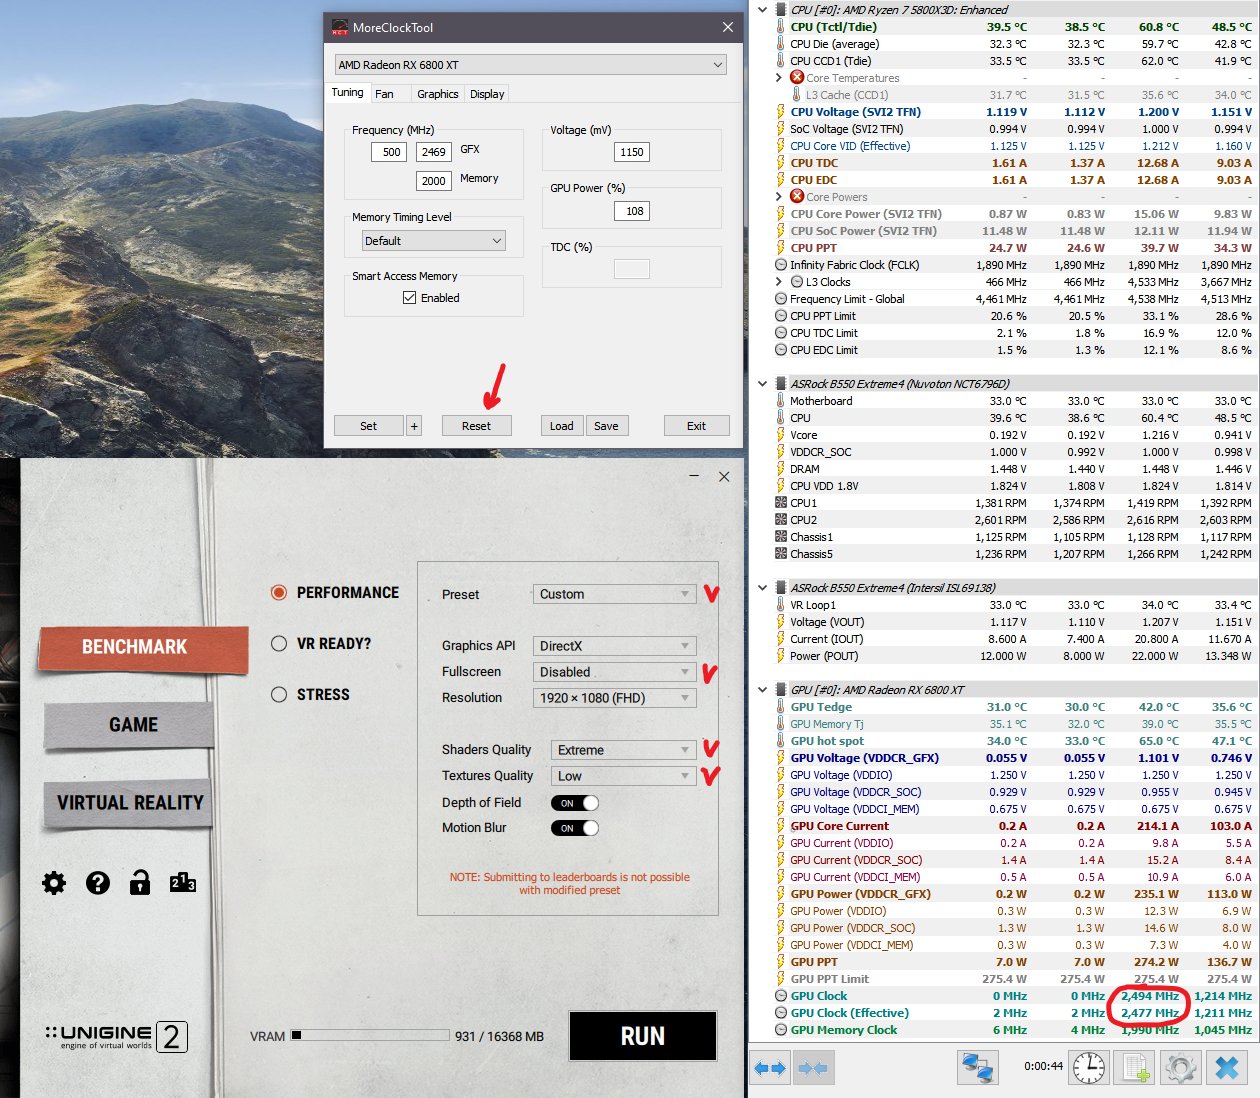
Task: Expand the Core Temperatures group
Action: 779,77
